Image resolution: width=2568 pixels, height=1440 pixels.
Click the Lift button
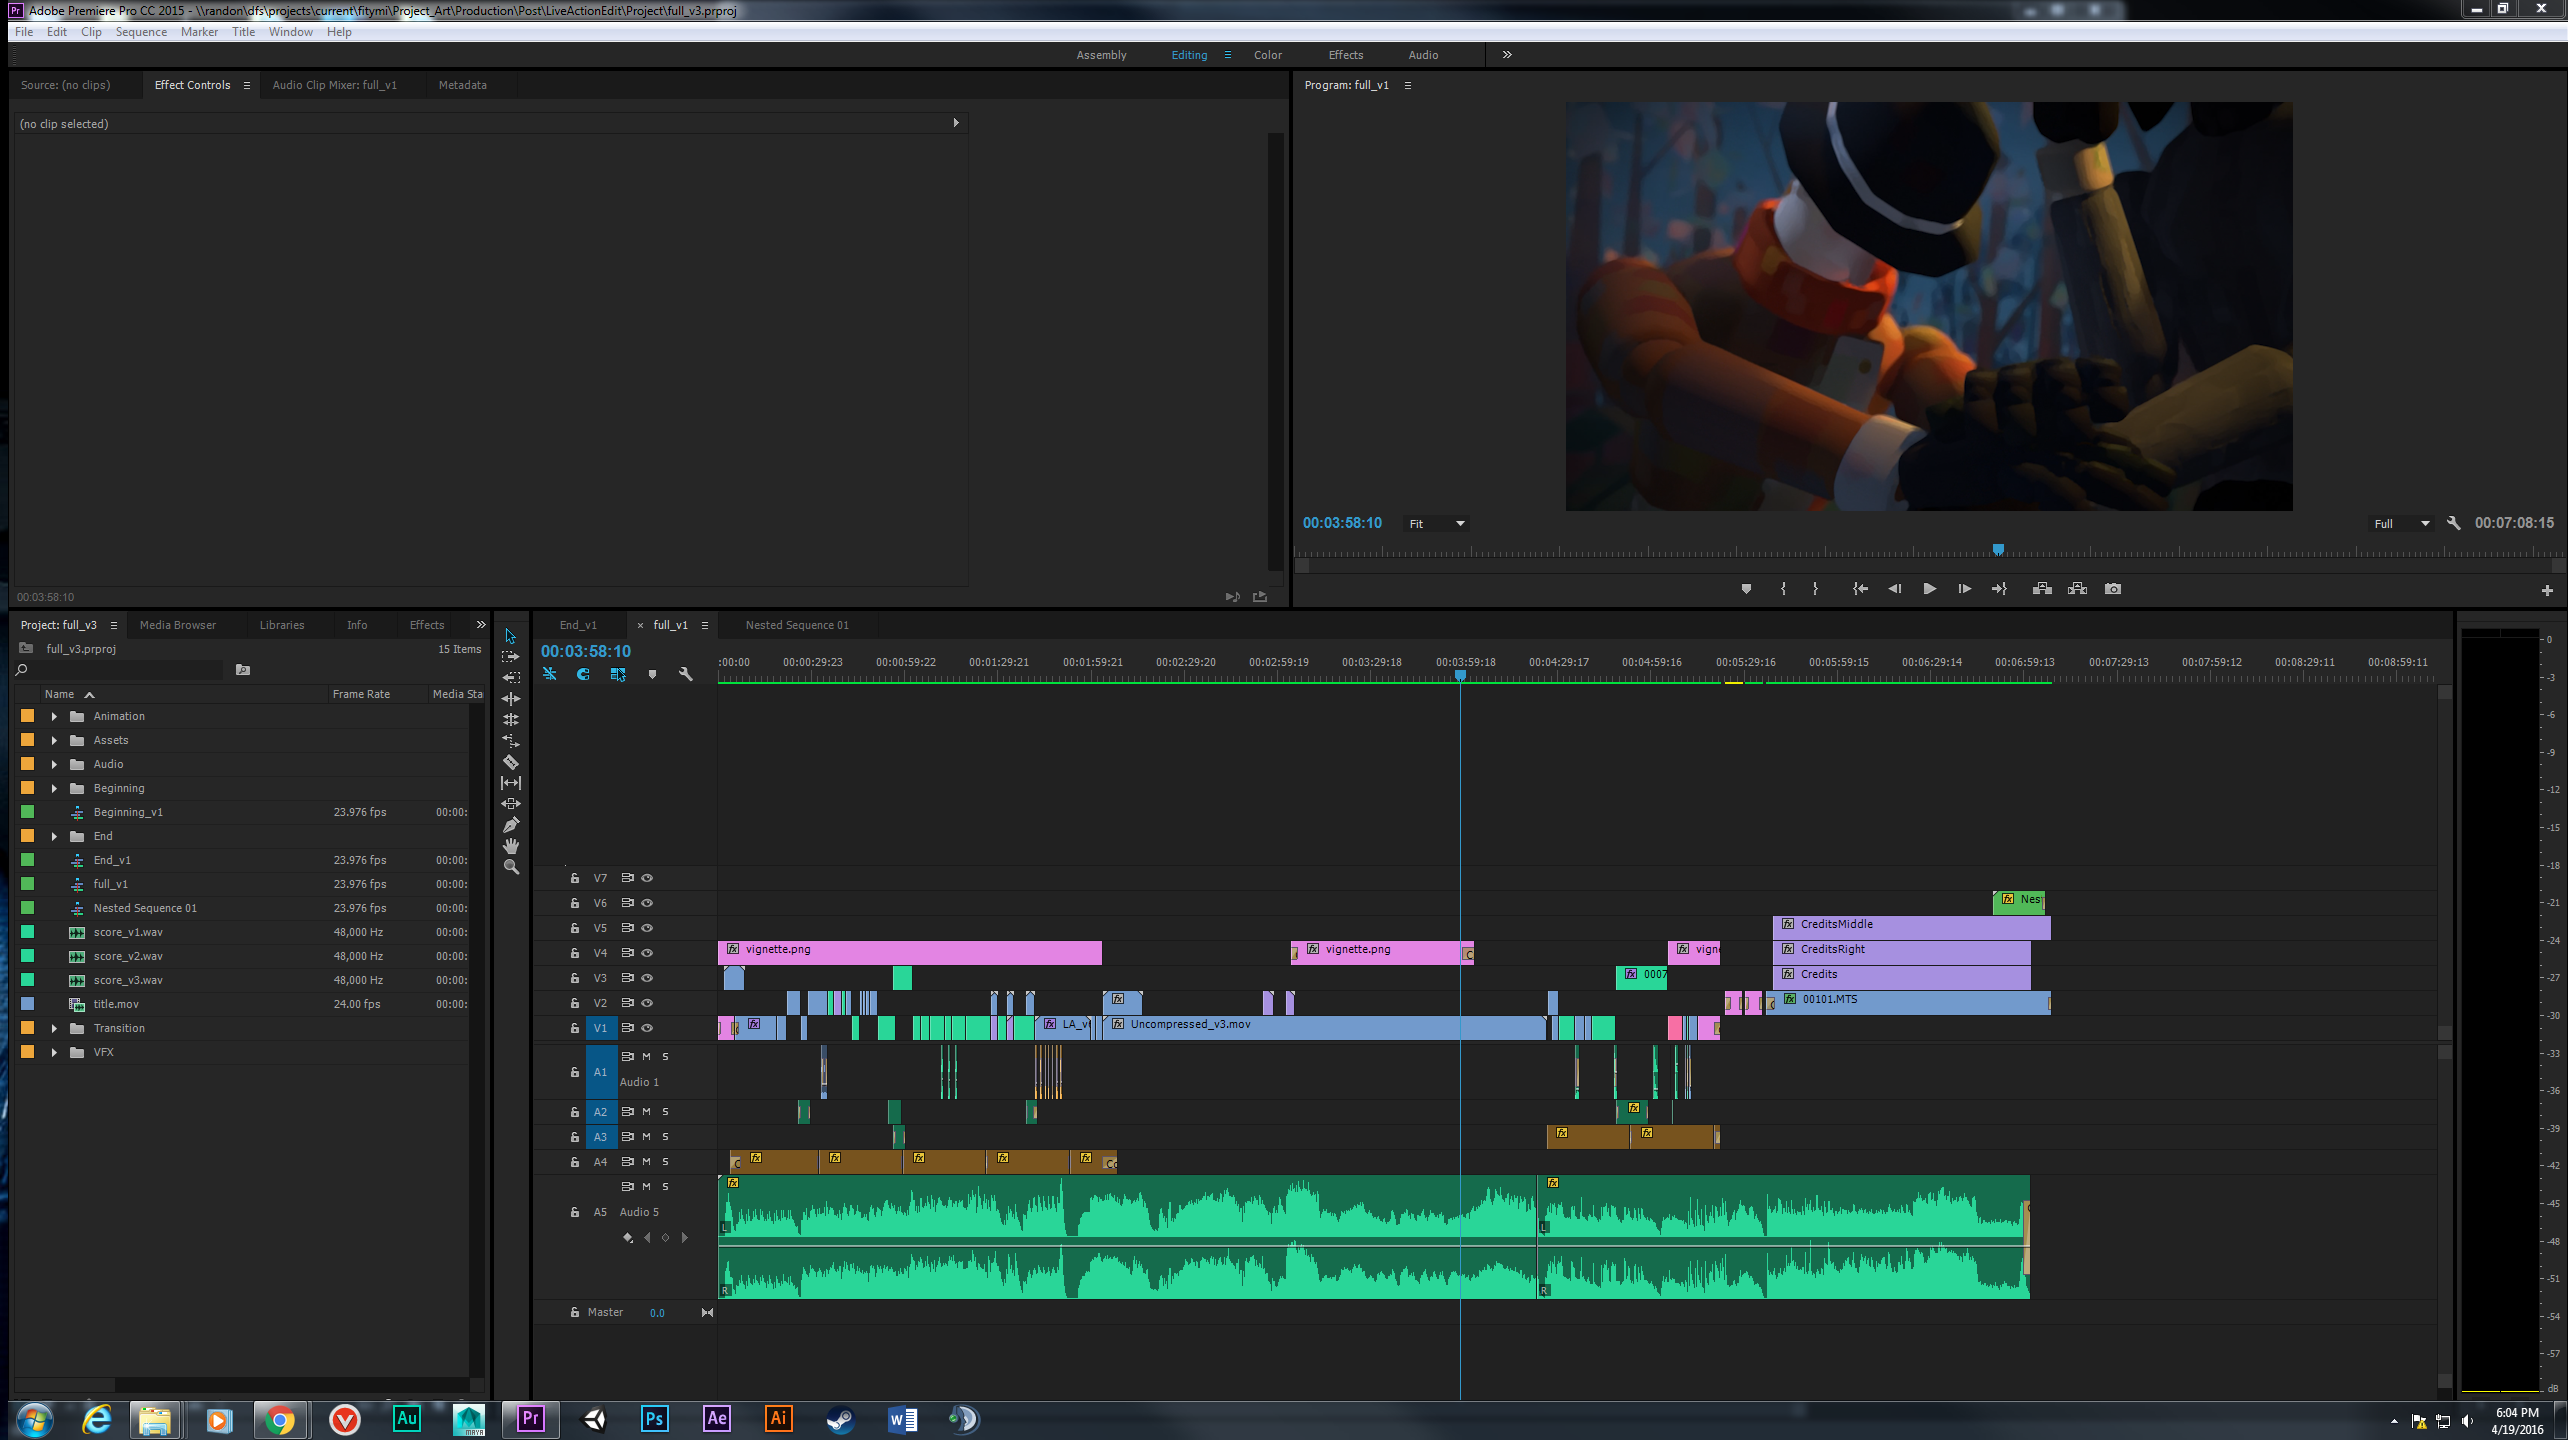[x=2042, y=589]
